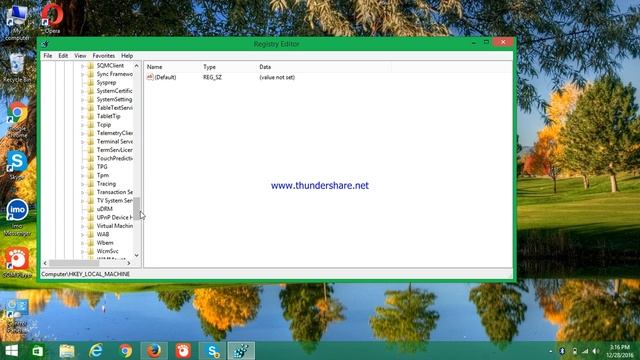Image resolution: width=640 pixels, height=360 pixels.
Task: Click the Sysprep folder icon
Action: (91, 82)
